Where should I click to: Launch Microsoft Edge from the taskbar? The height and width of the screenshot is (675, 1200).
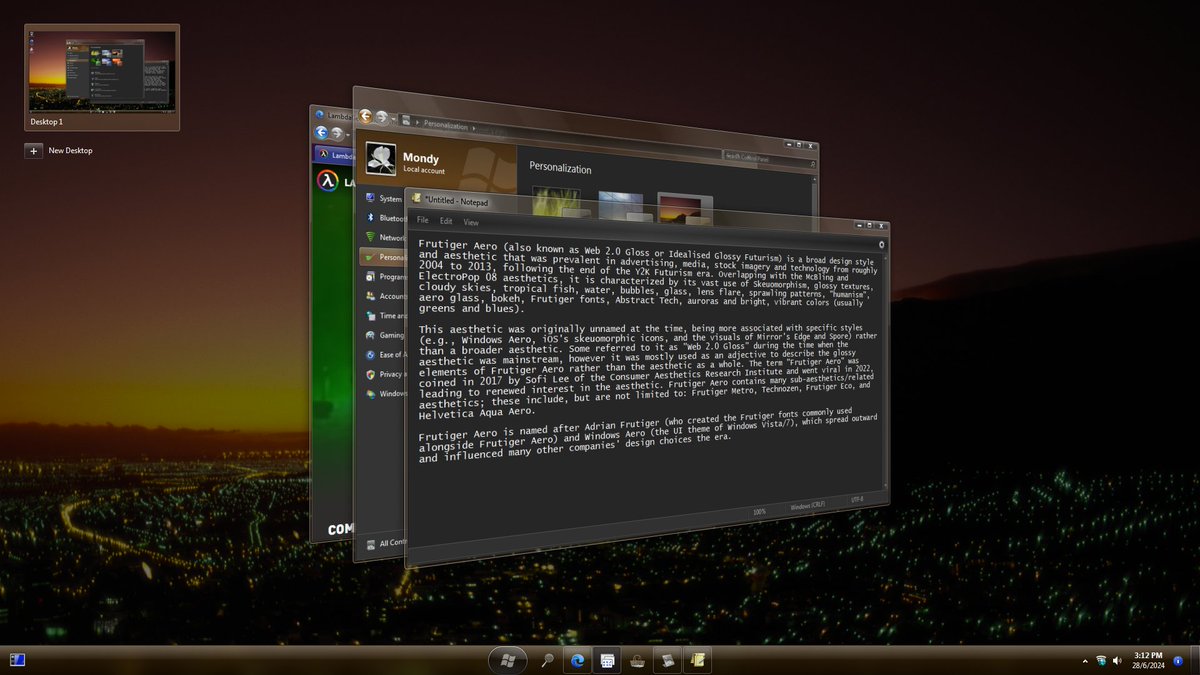577,660
